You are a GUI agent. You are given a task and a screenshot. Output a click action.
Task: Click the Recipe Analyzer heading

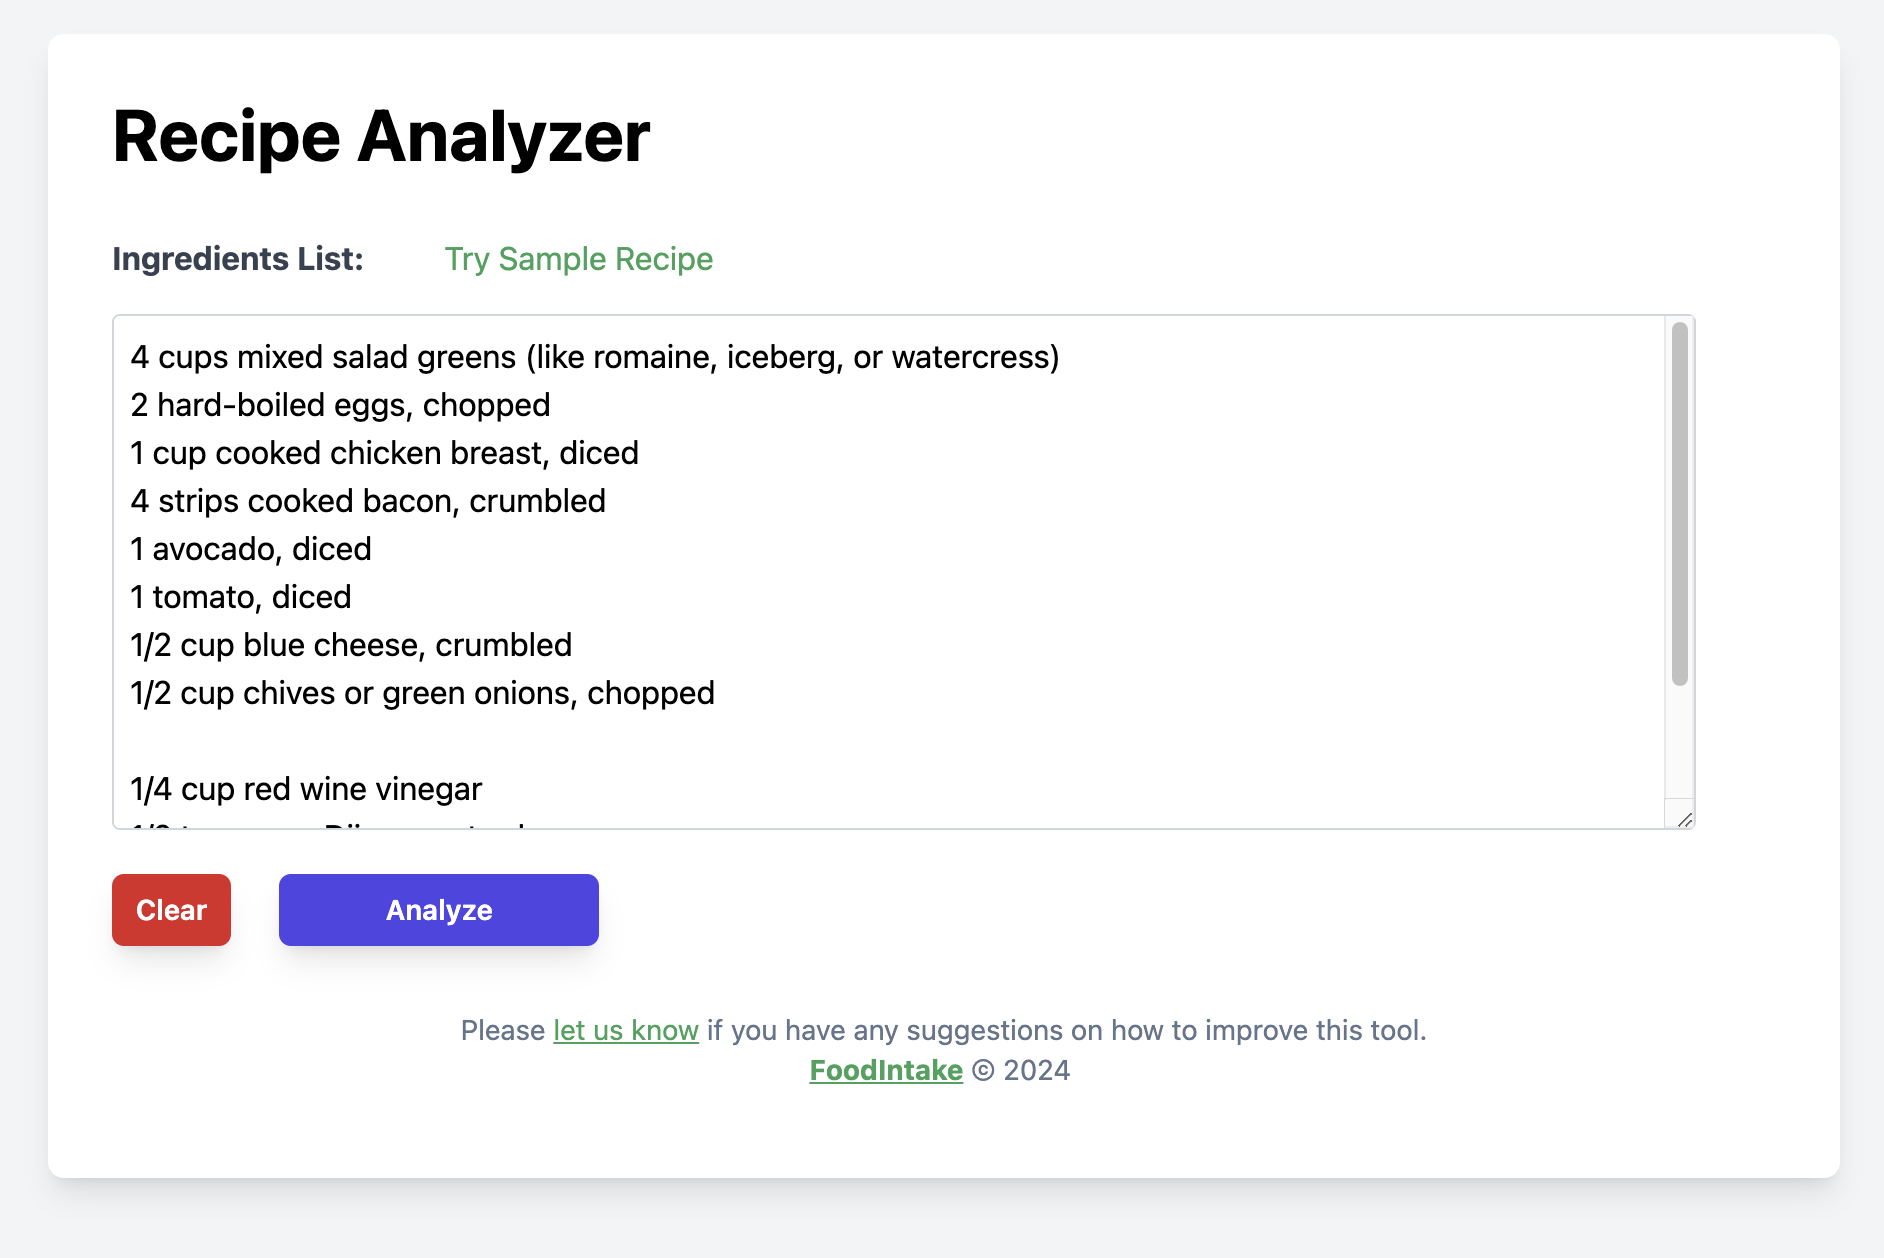381,137
